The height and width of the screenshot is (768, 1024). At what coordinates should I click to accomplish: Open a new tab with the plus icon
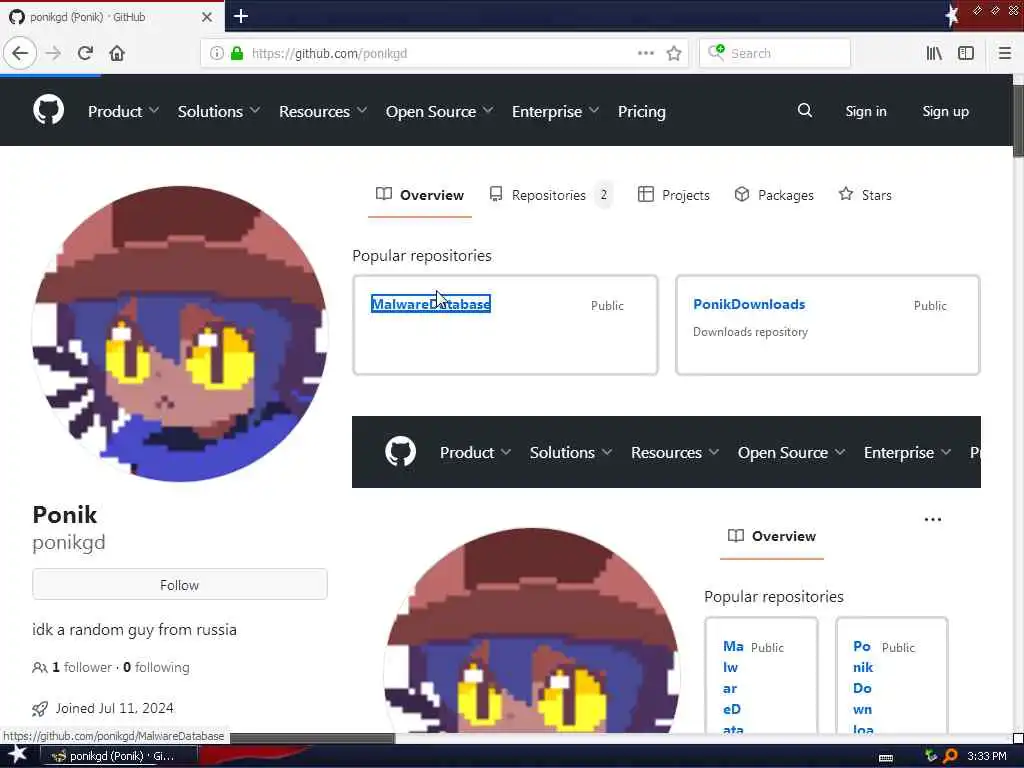(240, 16)
